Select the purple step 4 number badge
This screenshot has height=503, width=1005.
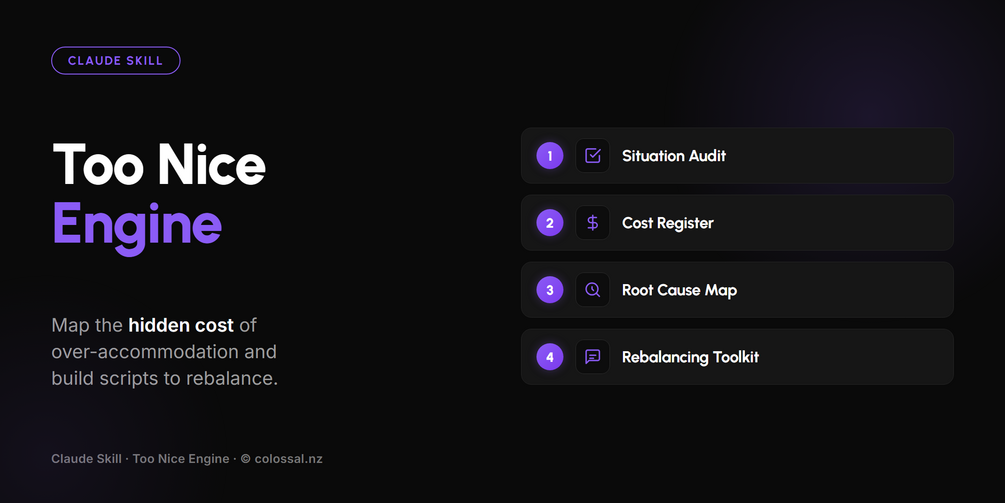tap(549, 357)
